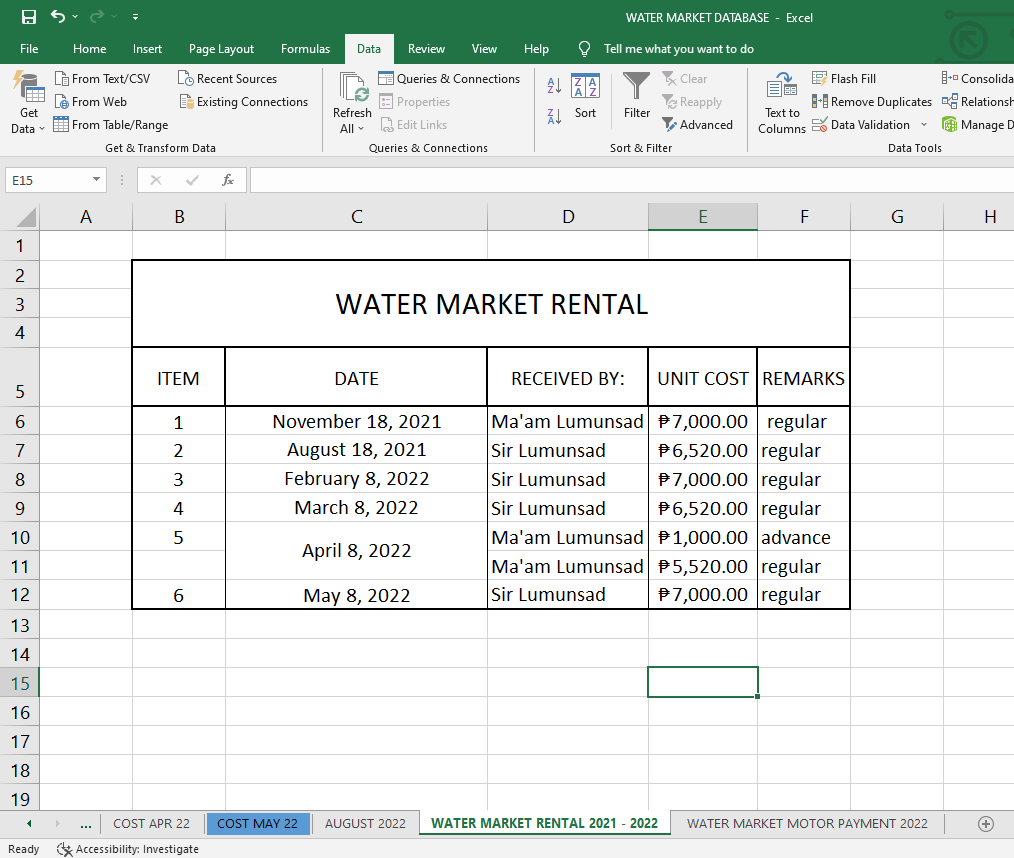
Task: Click Sort A to Z icon
Action: click(x=554, y=86)
